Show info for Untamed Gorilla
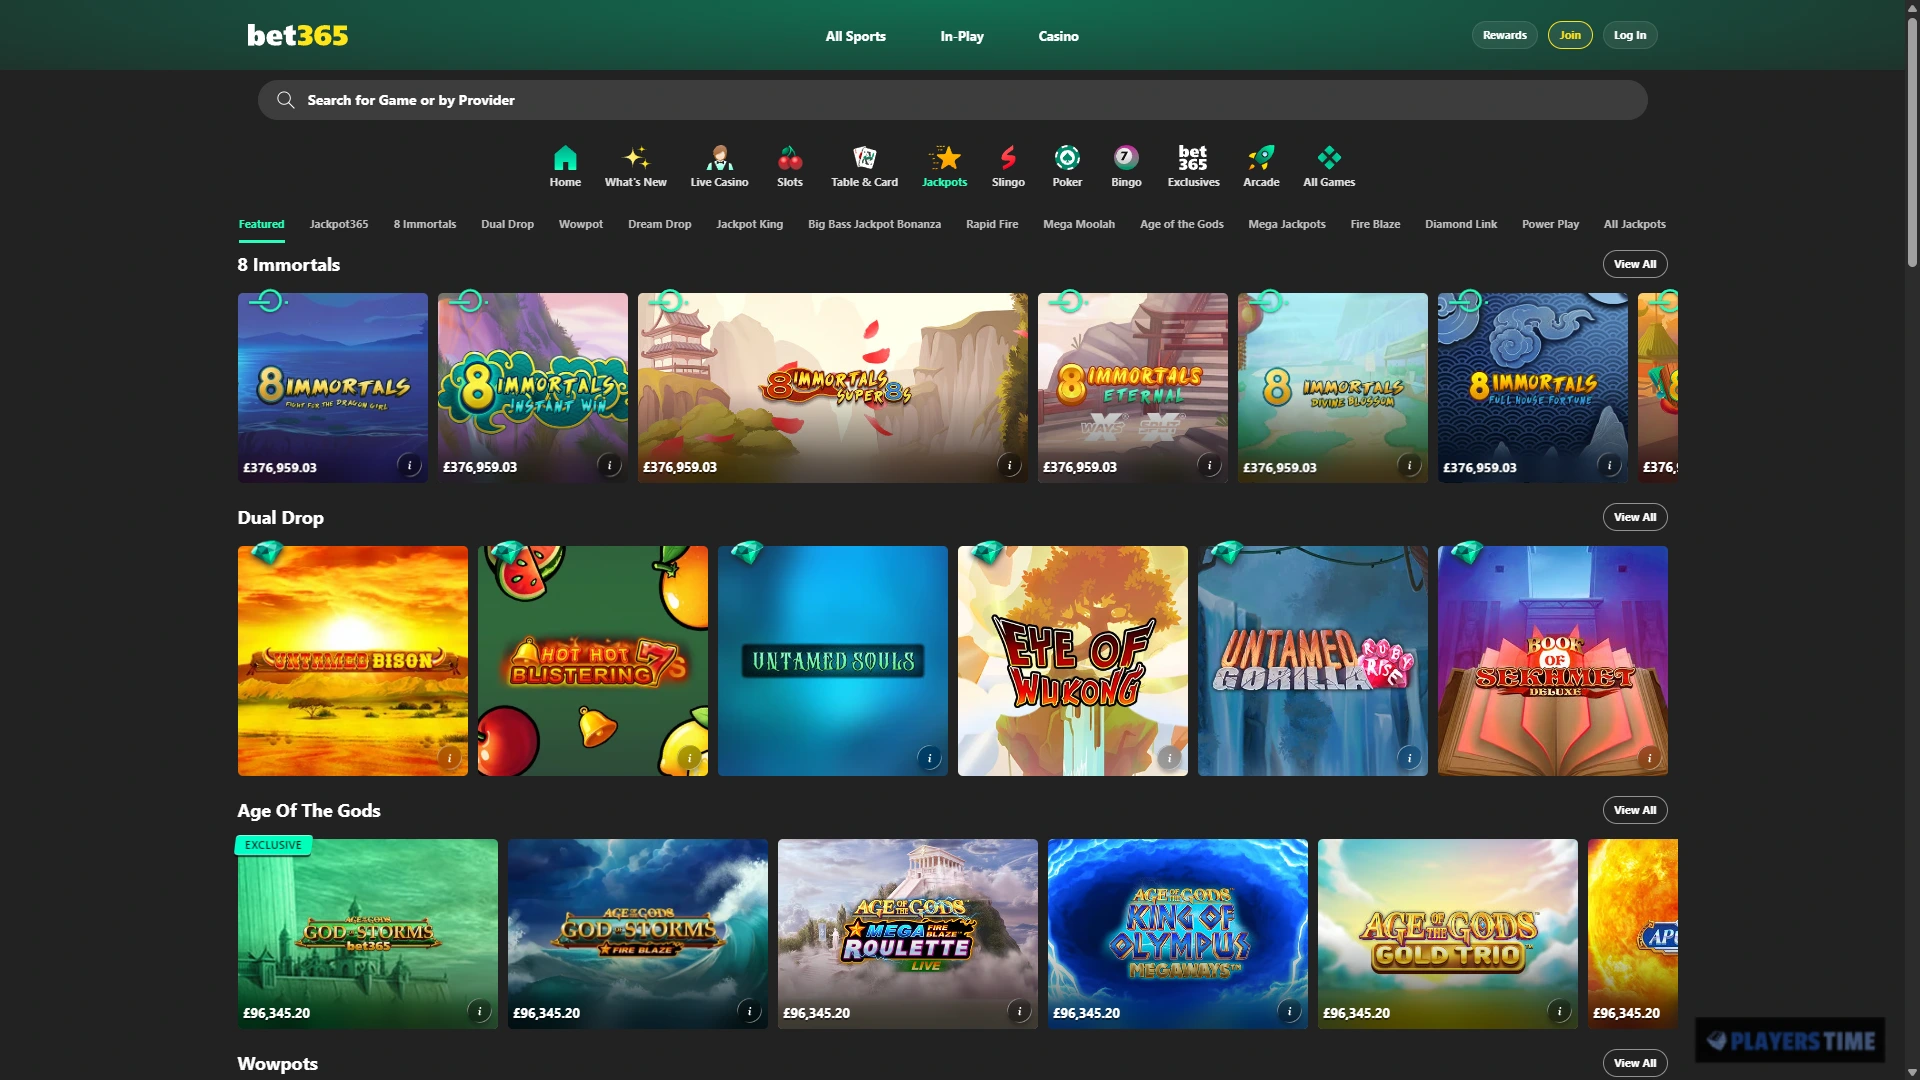The width and height of the screenshot is (1920, 1080). [x=1409, y=758]
